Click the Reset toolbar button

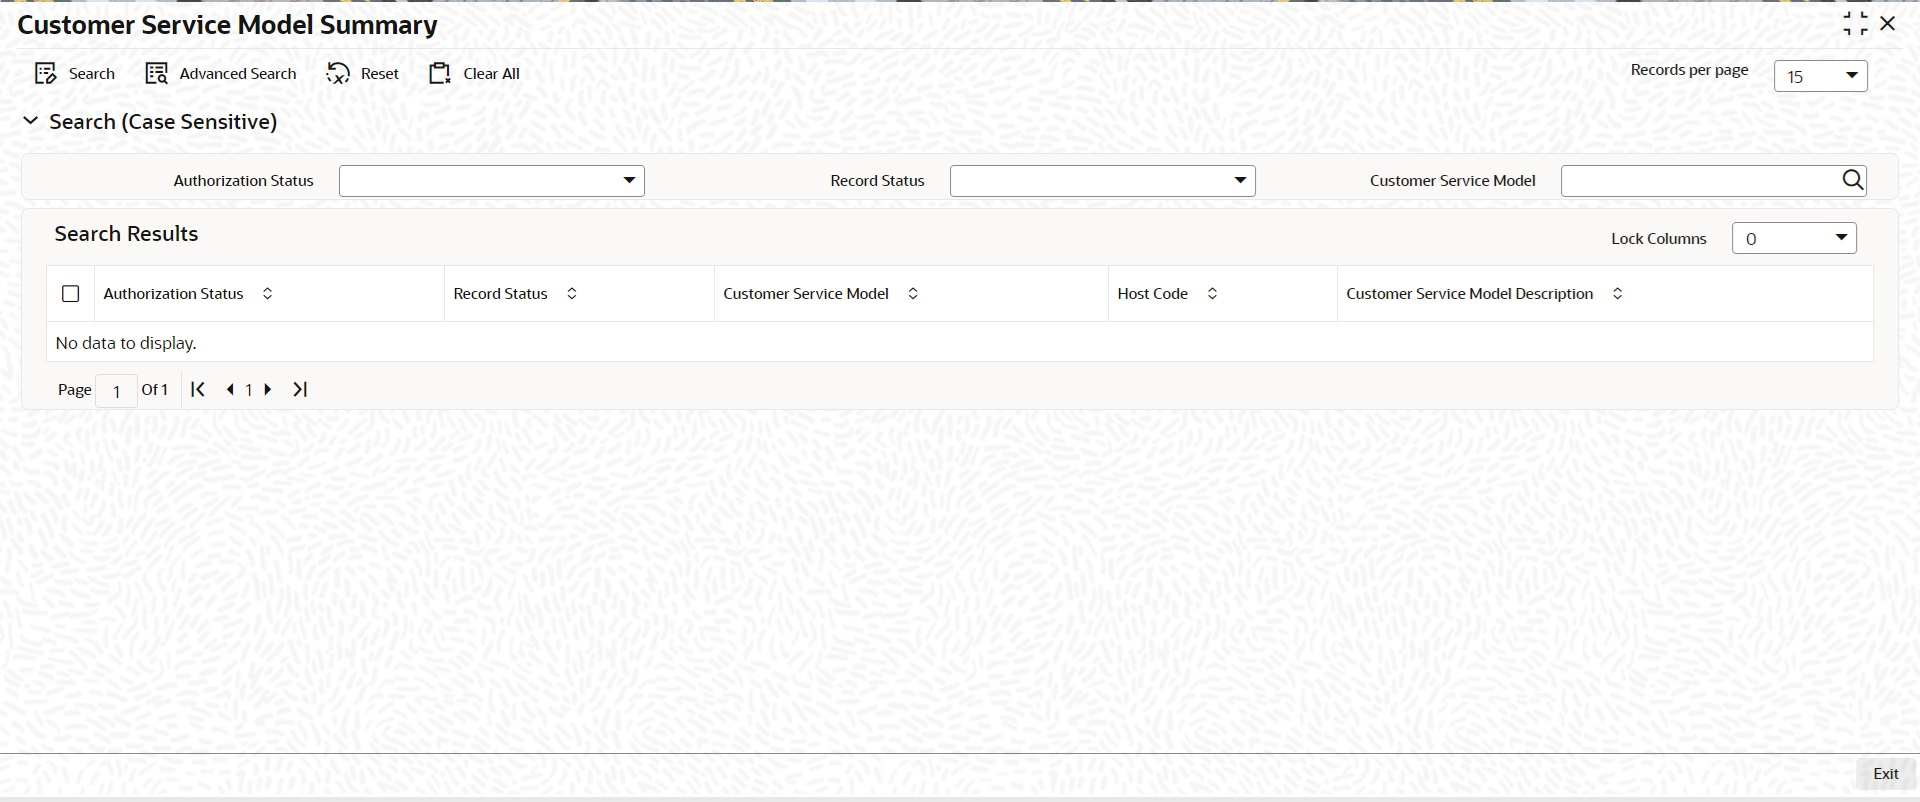pos(362,74)
